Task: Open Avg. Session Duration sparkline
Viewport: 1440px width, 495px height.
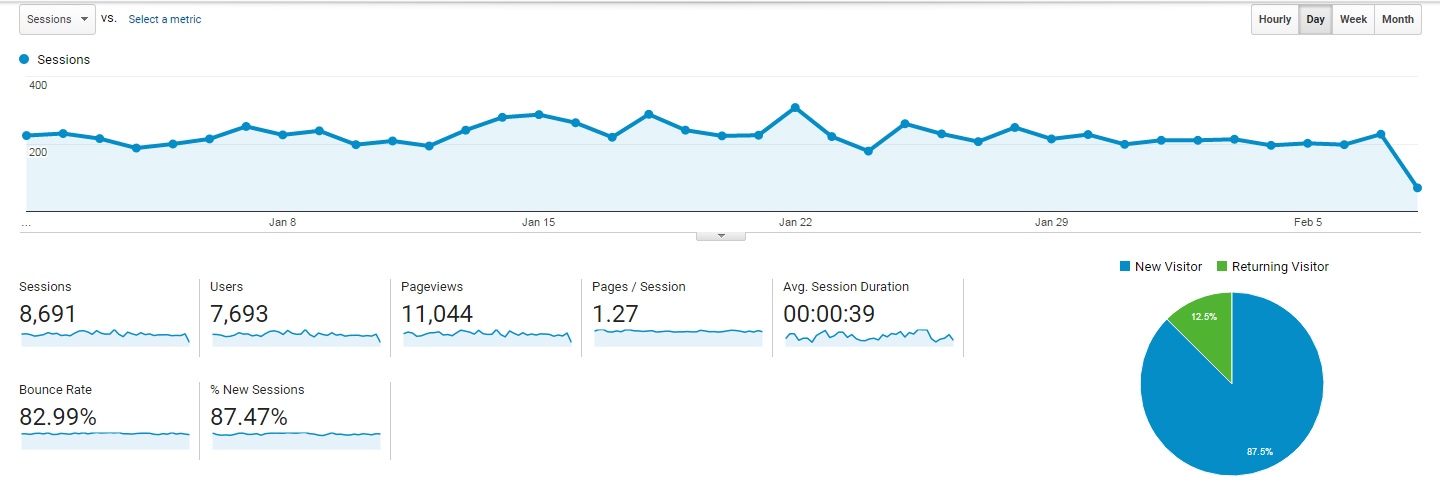Action: 868,337
